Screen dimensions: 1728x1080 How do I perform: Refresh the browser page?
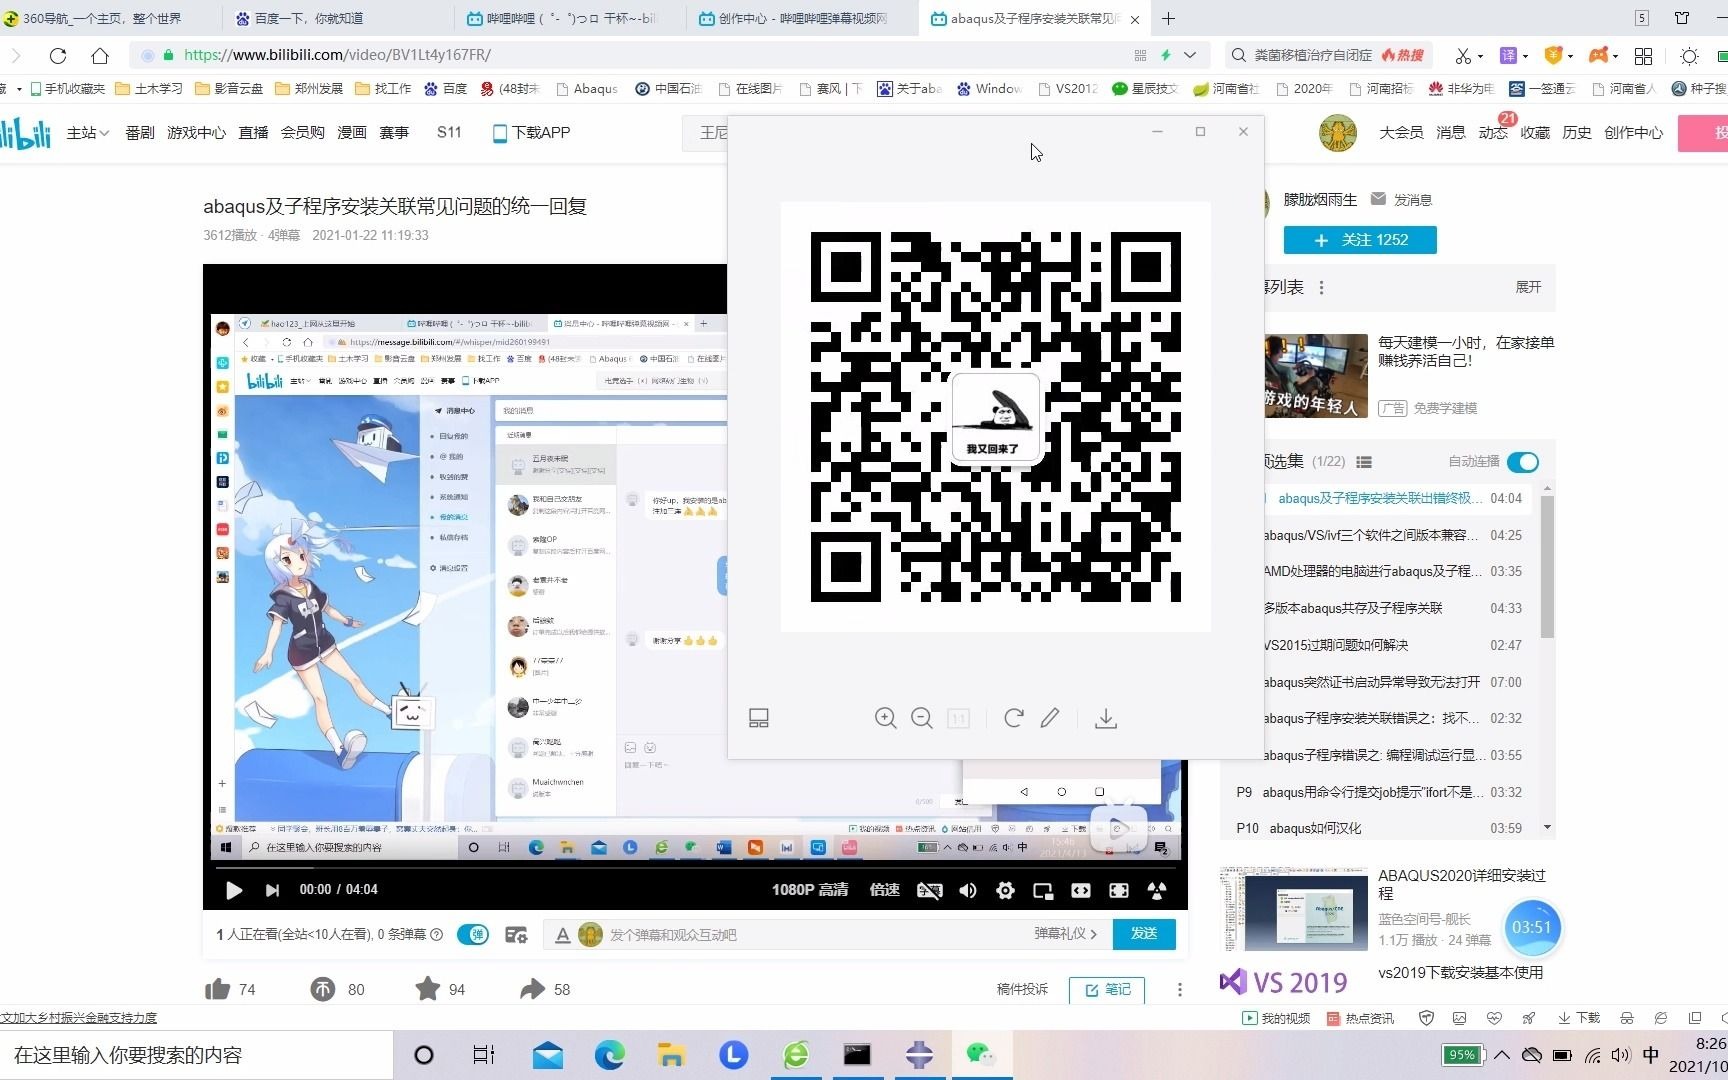(x=58, y=55)
